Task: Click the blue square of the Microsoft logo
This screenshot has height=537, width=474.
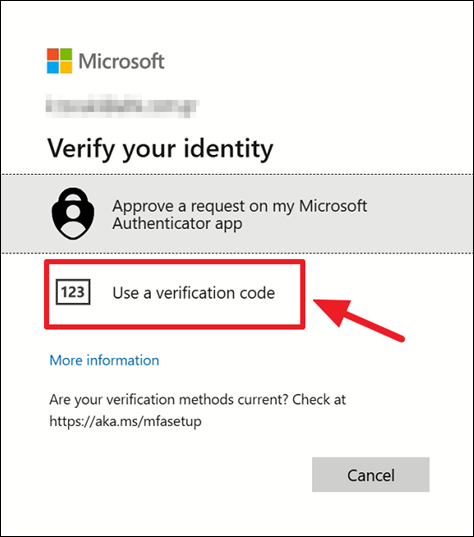Action: (53, 67)
